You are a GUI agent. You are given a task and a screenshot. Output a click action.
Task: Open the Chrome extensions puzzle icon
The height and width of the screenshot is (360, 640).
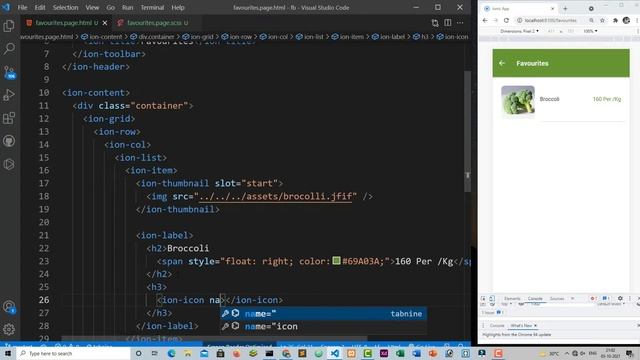click(x=615, y=20)
